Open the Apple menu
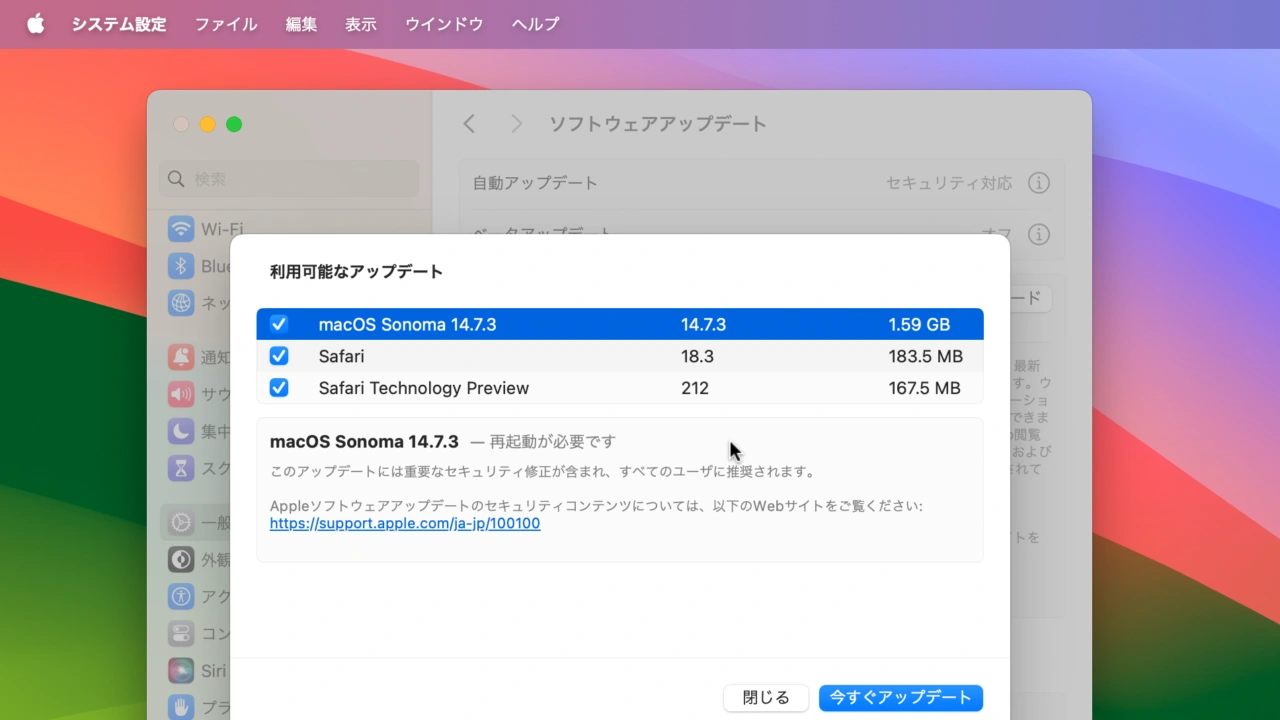The image size is (1280, 720). (x=36, y=24)
